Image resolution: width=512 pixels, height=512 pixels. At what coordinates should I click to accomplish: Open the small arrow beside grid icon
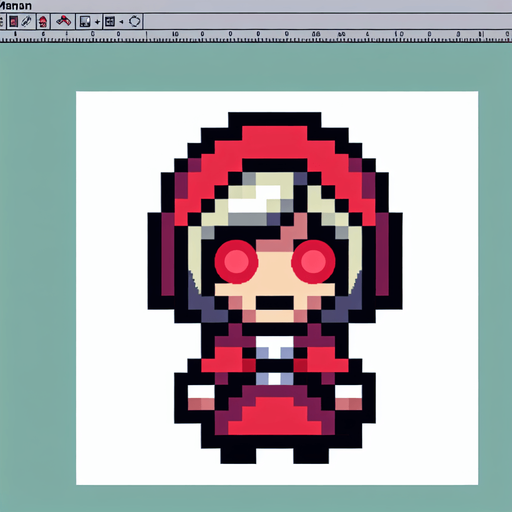click(122, 22)
